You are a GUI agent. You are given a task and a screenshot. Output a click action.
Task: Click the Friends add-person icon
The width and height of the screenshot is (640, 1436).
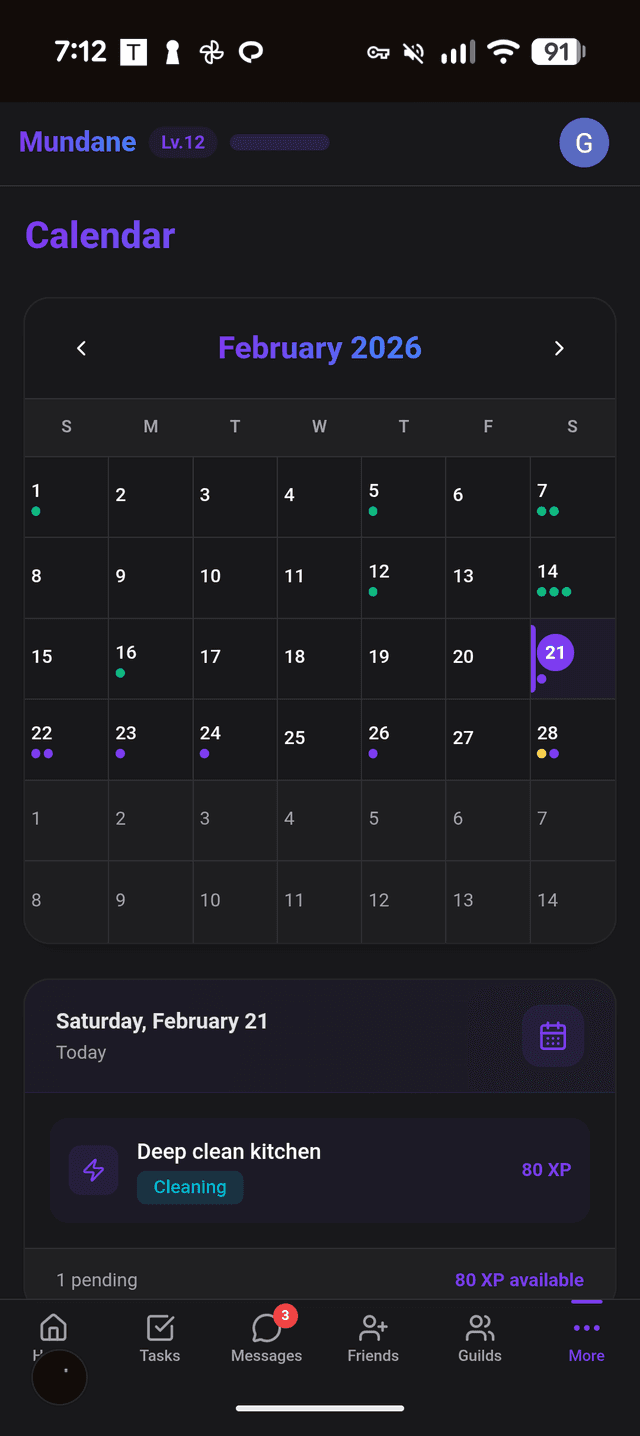[x=373, y=1327]
